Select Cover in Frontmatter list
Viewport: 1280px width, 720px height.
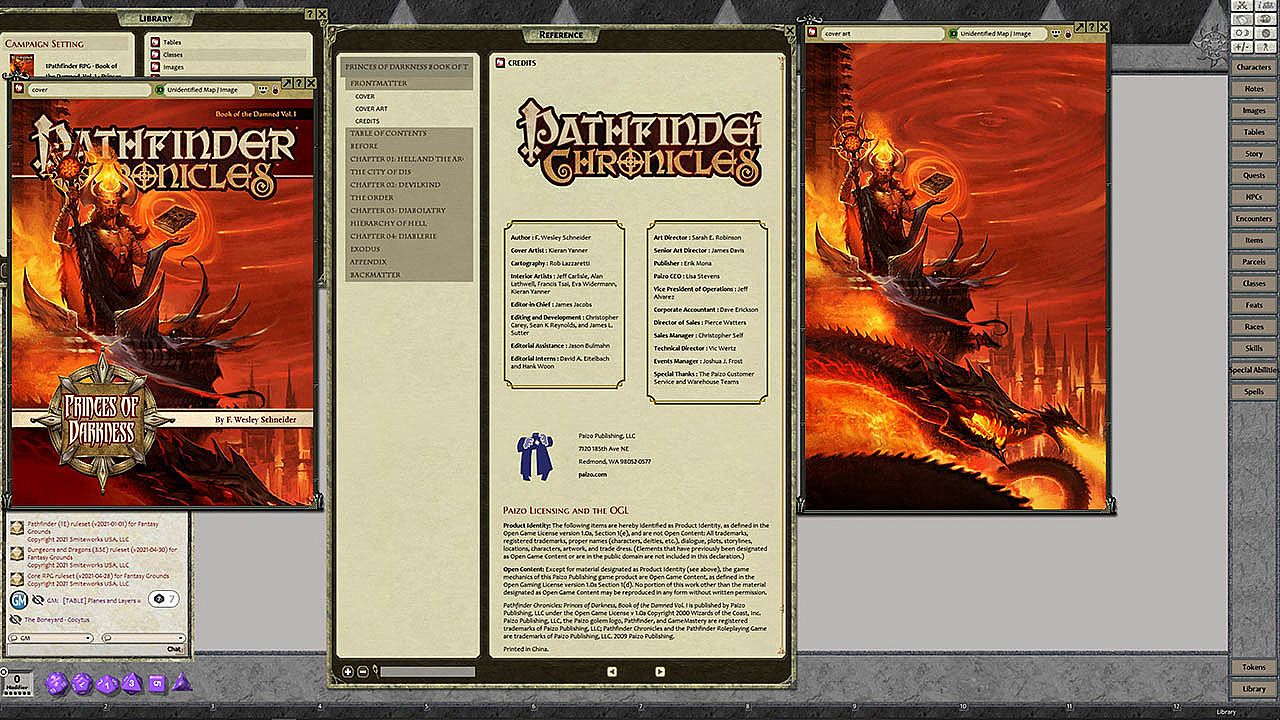[x=365, y=97]
